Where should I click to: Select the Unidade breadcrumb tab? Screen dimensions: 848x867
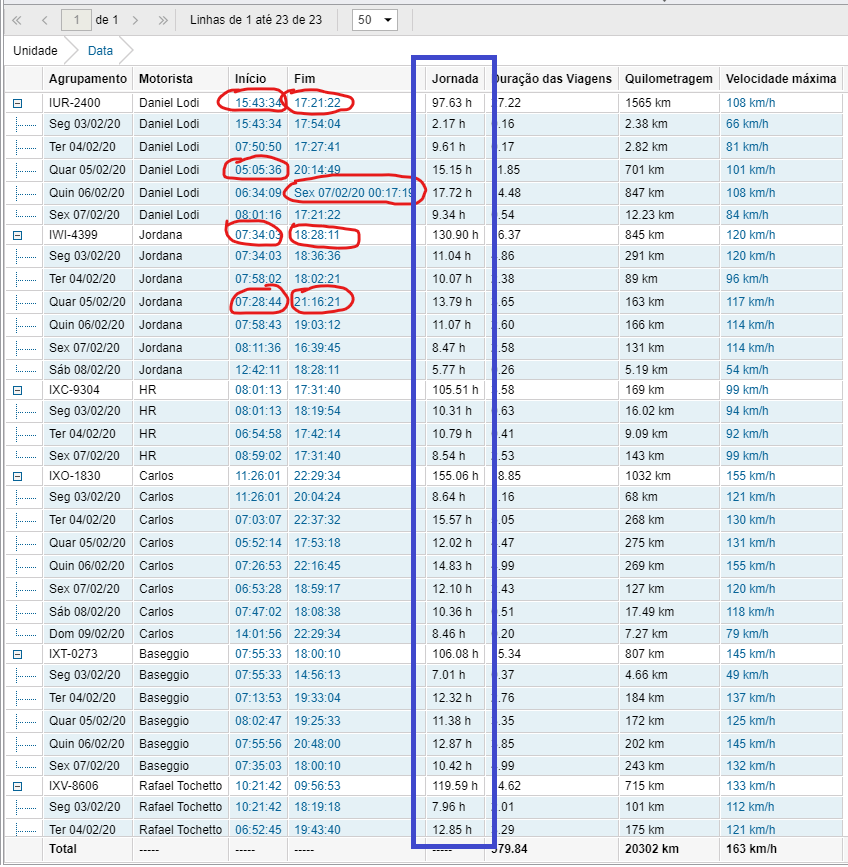(x=34, y=50)
